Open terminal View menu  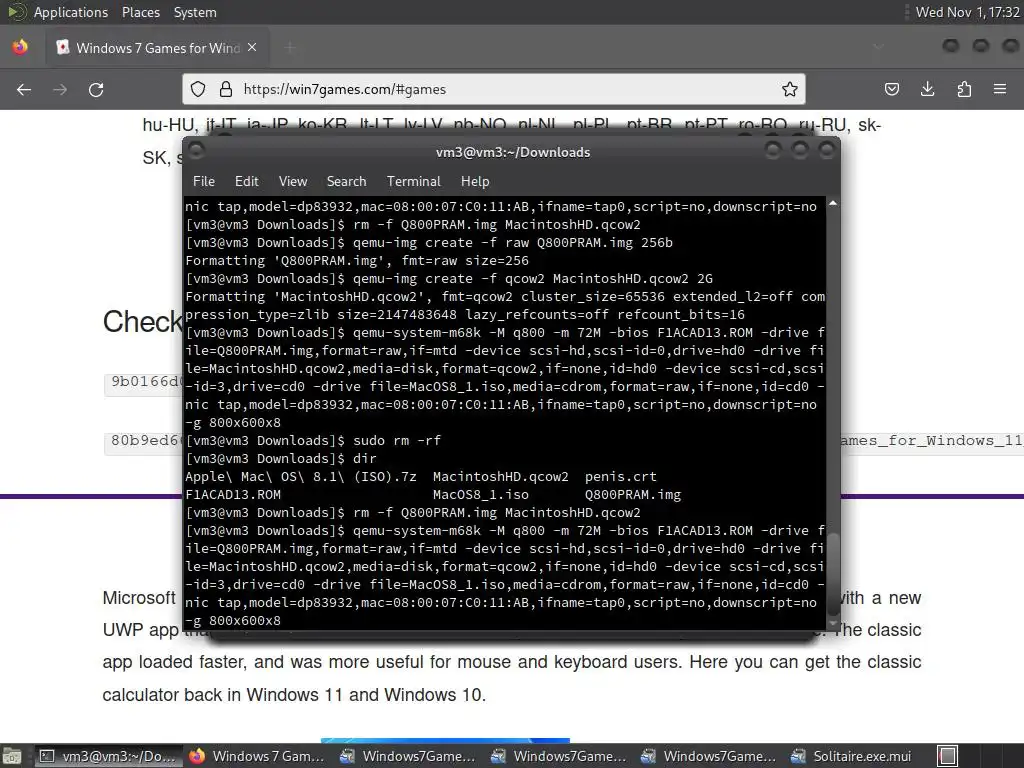click(x=293, y=182)
